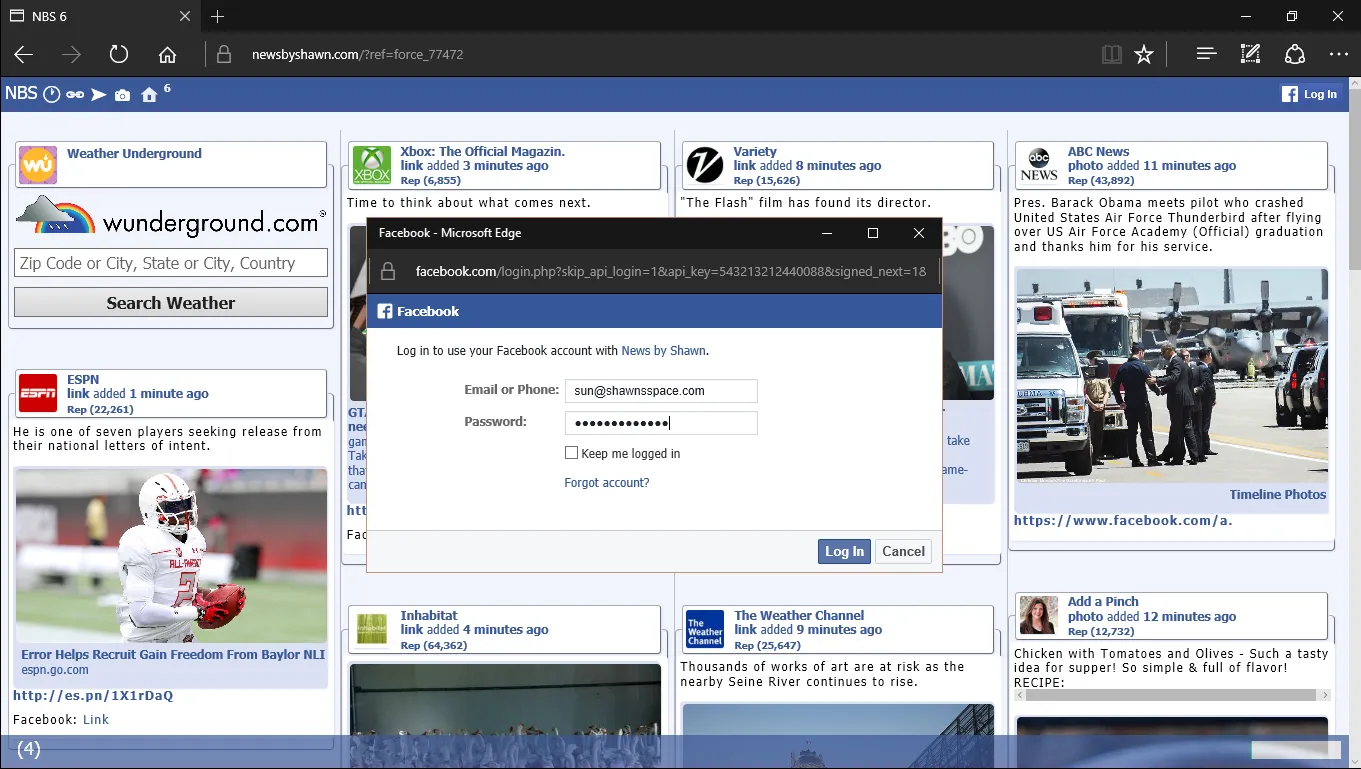Open the Edge More actions menu
This screenshot has width=1361, height=769.
click(1339, 54)
